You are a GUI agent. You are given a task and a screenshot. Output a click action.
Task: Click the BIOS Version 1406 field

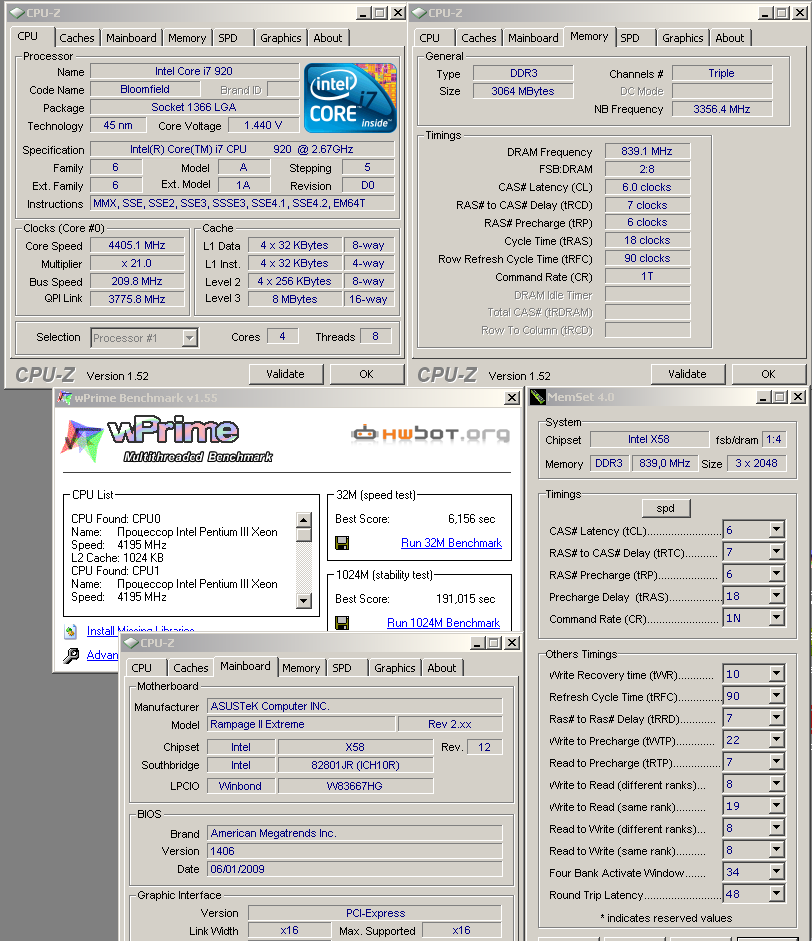point(355,851)
